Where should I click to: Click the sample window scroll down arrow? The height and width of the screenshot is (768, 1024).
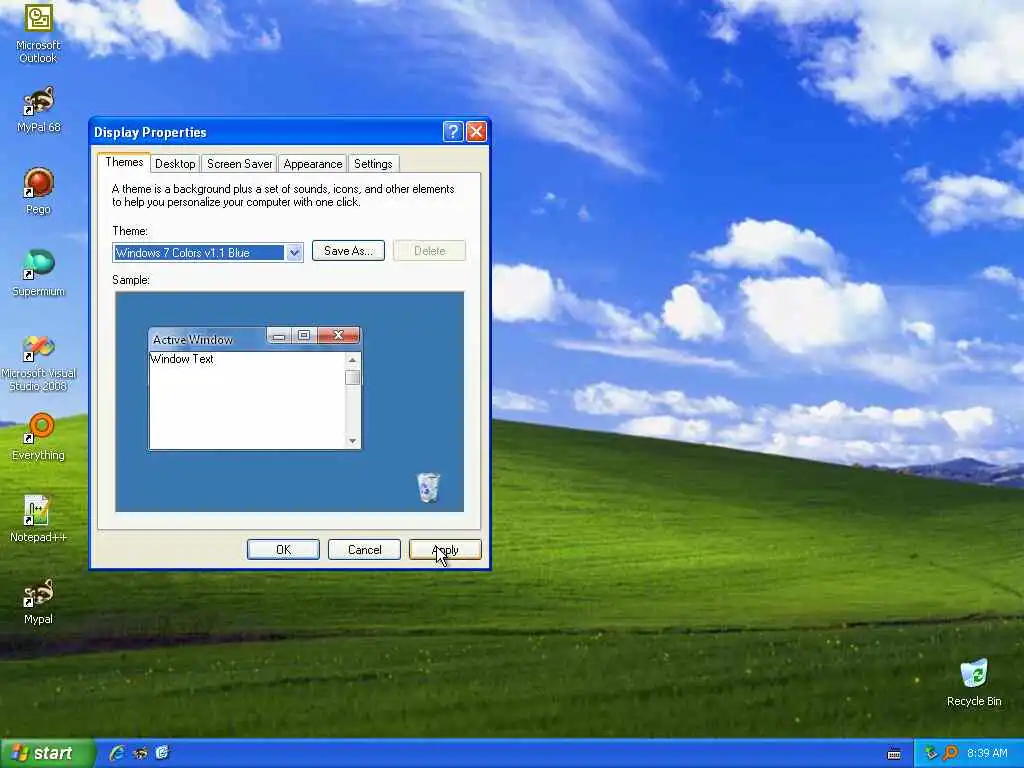click(x=353, y=441)
